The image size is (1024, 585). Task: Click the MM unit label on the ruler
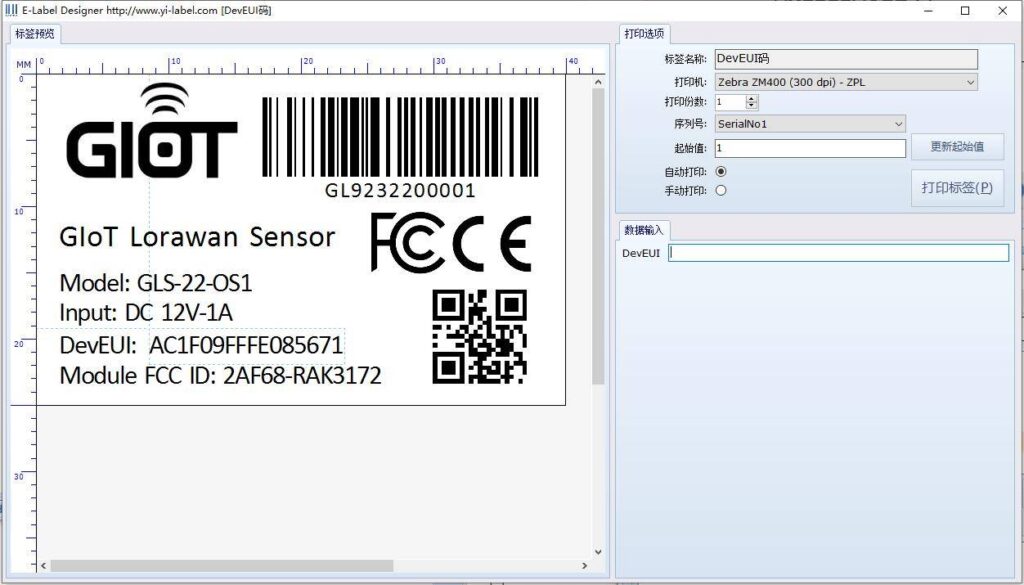pyautogui.click(x=24, y=65)
